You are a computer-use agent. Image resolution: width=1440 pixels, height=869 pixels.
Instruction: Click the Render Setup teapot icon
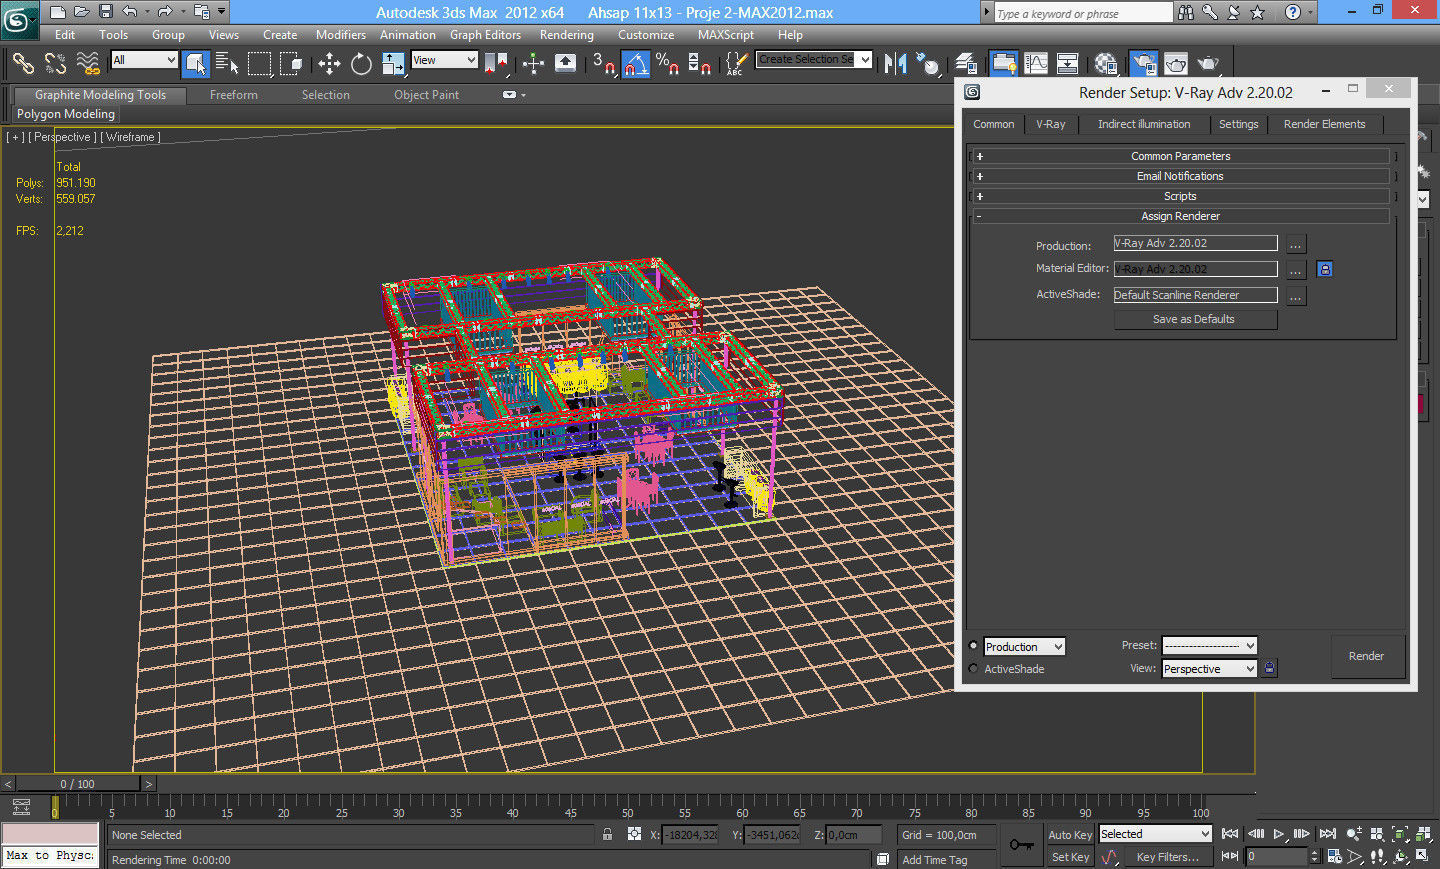pos(1144,64)
